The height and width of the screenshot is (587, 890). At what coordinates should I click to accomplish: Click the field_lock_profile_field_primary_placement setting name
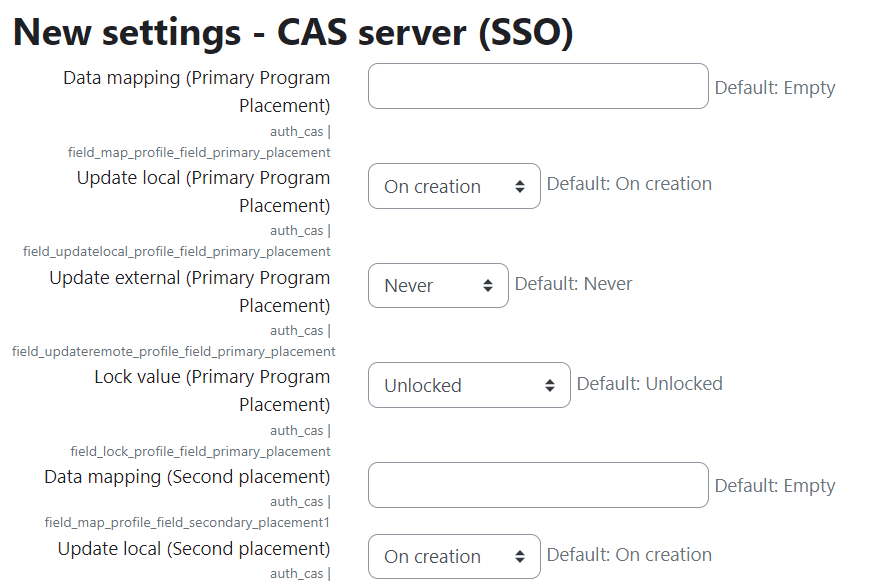[200, 451]
